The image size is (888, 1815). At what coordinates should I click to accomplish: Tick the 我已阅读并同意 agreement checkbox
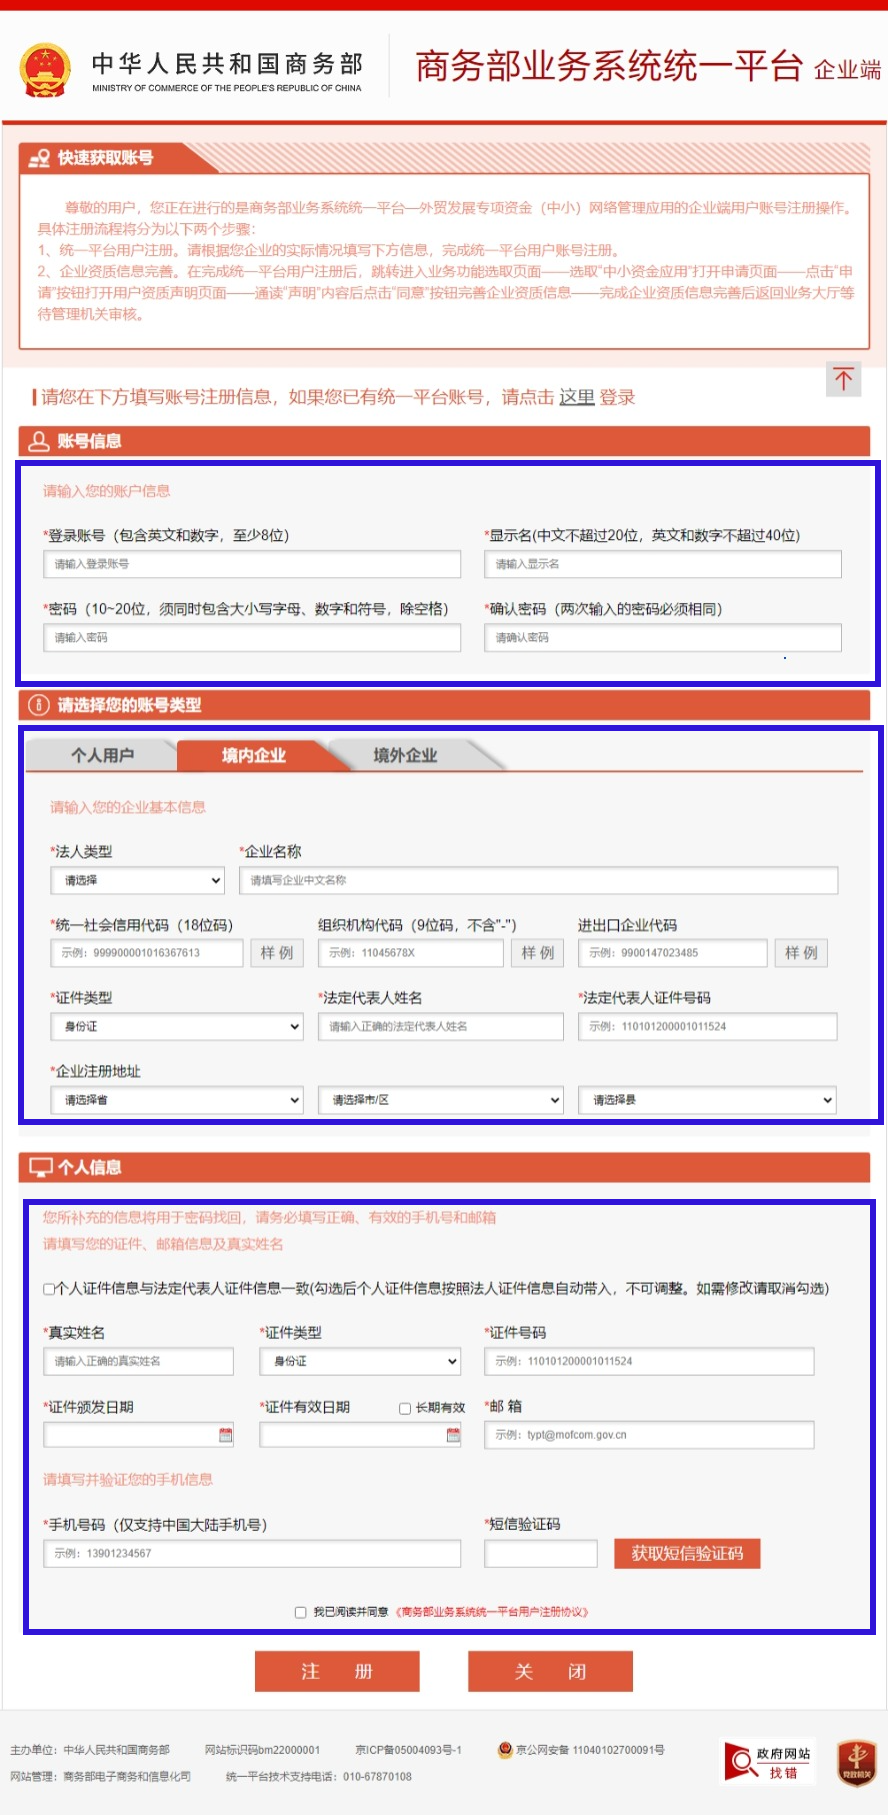click(300, 1612)
